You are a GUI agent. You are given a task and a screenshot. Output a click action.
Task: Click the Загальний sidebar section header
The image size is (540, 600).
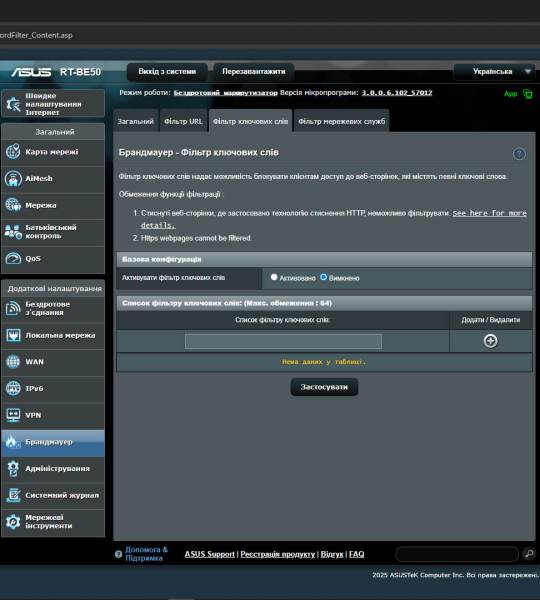coord(53,132)
